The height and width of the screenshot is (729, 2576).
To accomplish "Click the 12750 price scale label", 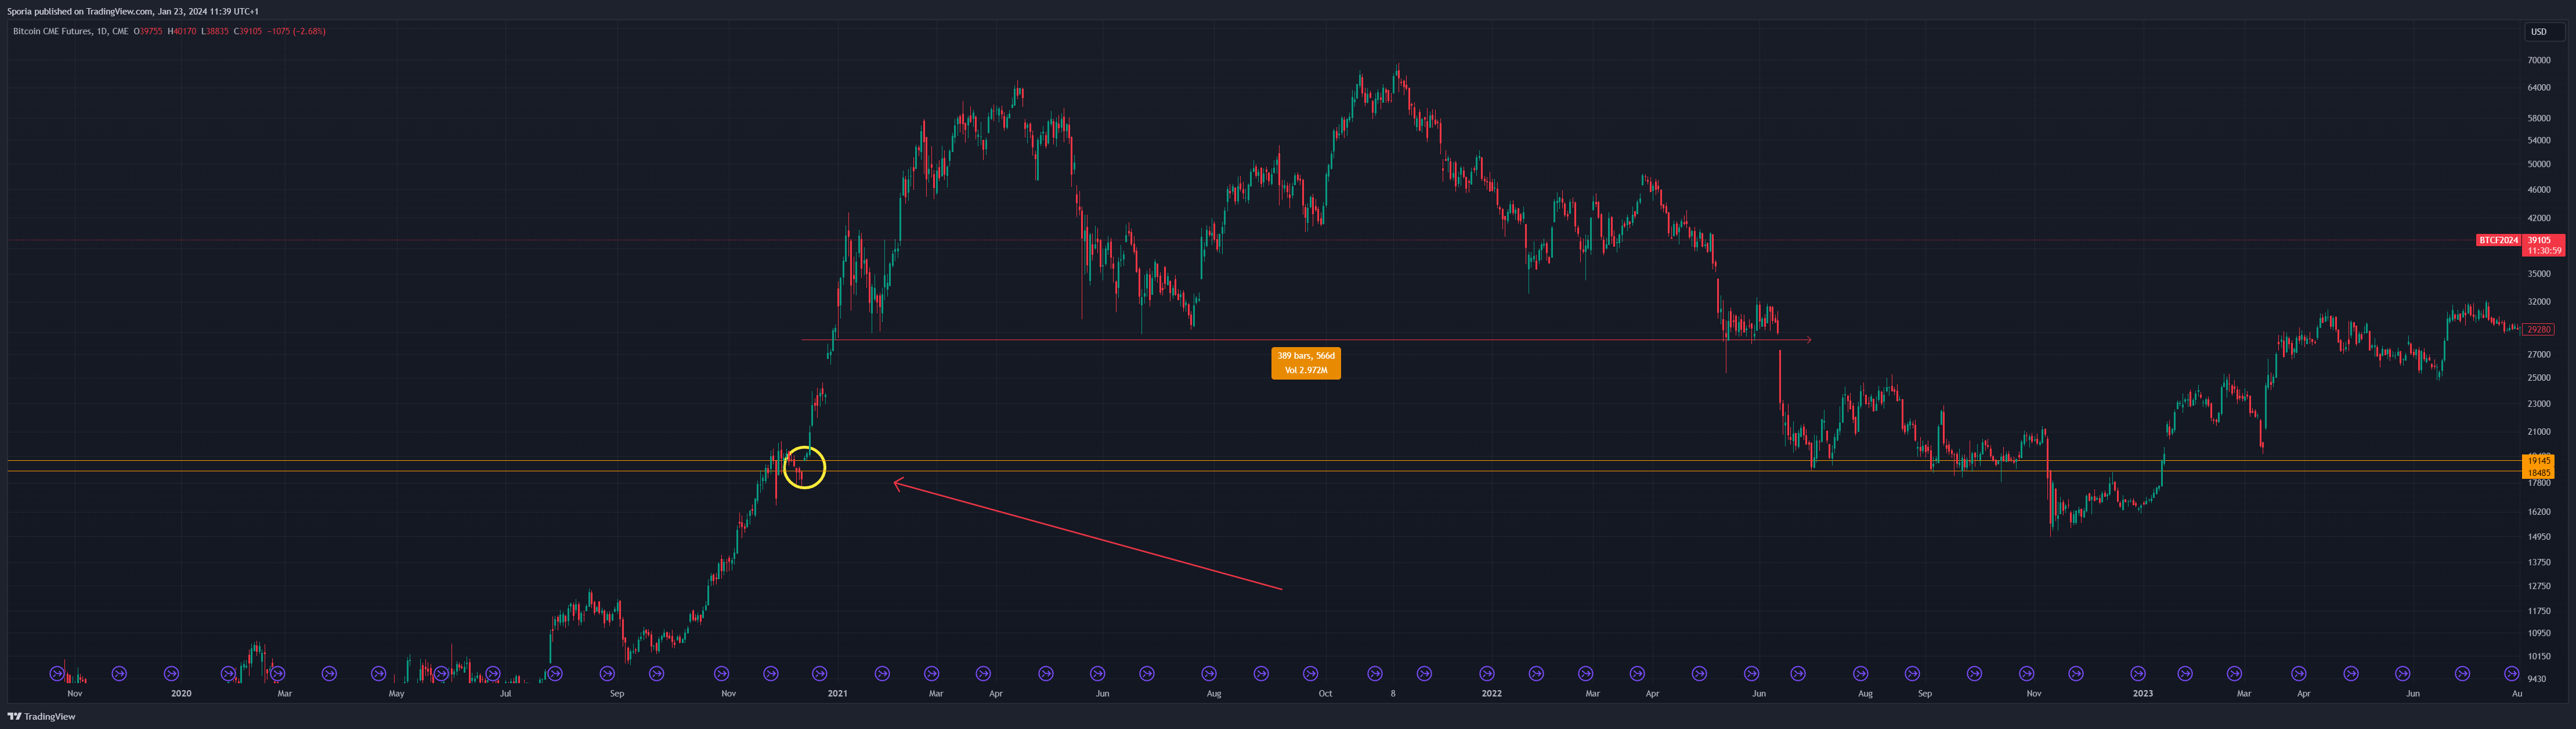I will (2538, 587).
